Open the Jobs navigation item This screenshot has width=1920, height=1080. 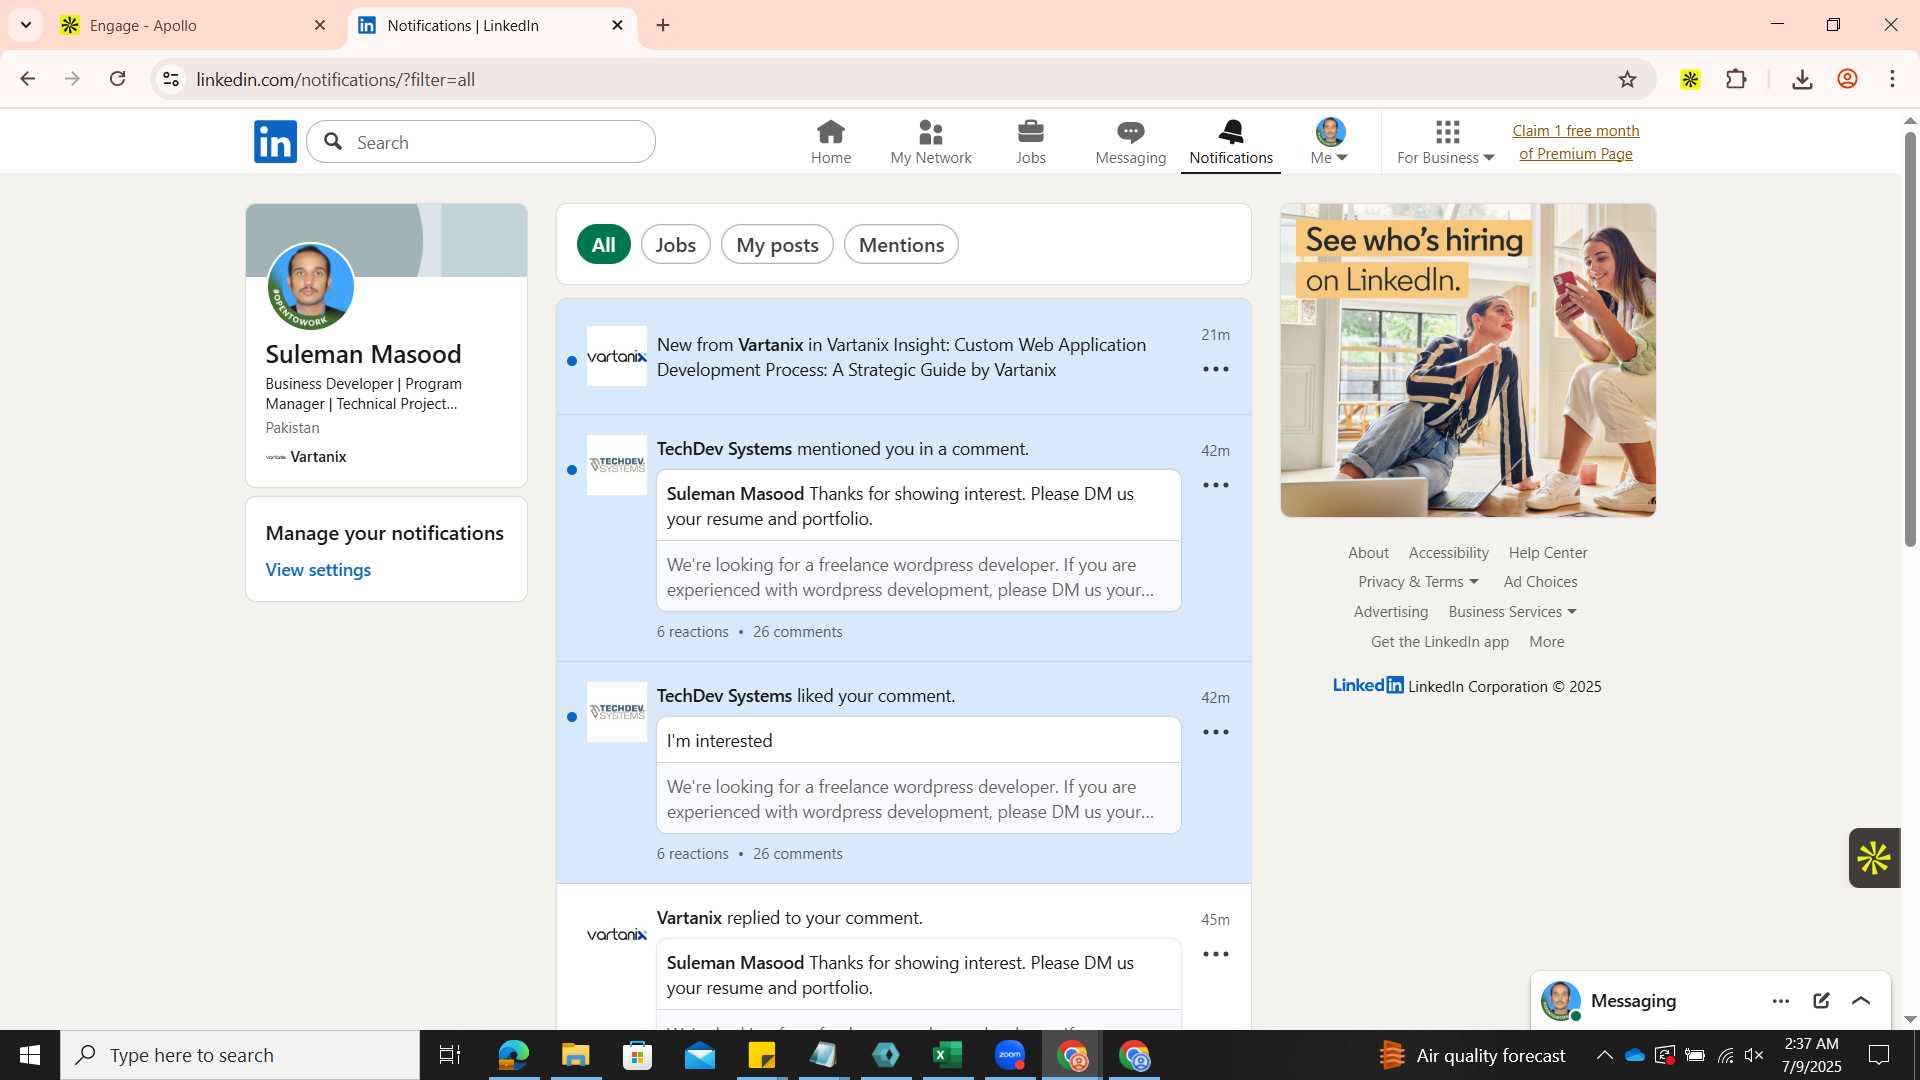(x=1031, y=142)
